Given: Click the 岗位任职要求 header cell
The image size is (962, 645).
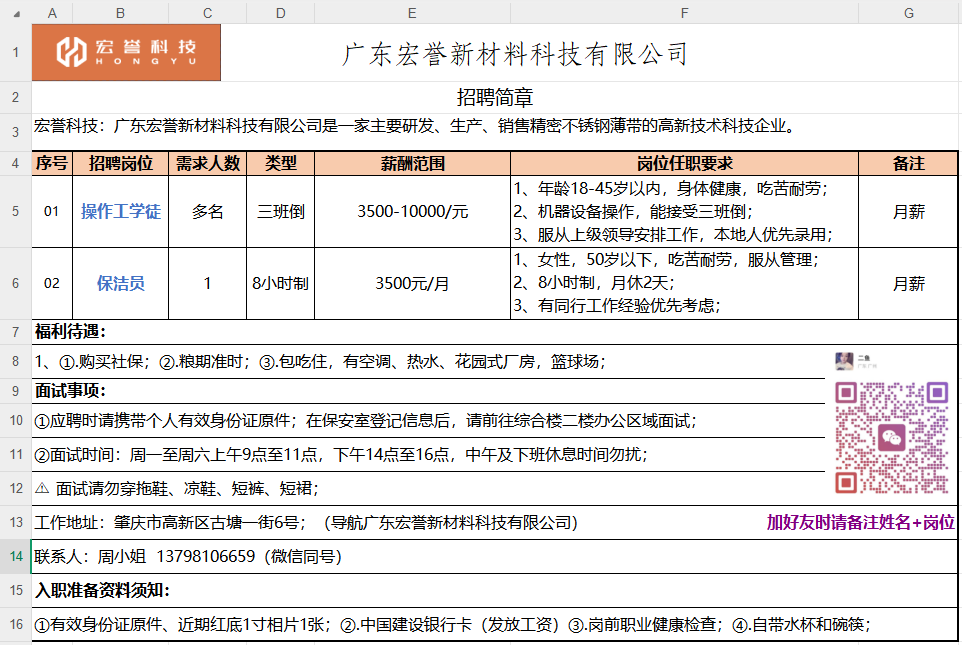Looking at the screenshot, I should click(684, 163).
